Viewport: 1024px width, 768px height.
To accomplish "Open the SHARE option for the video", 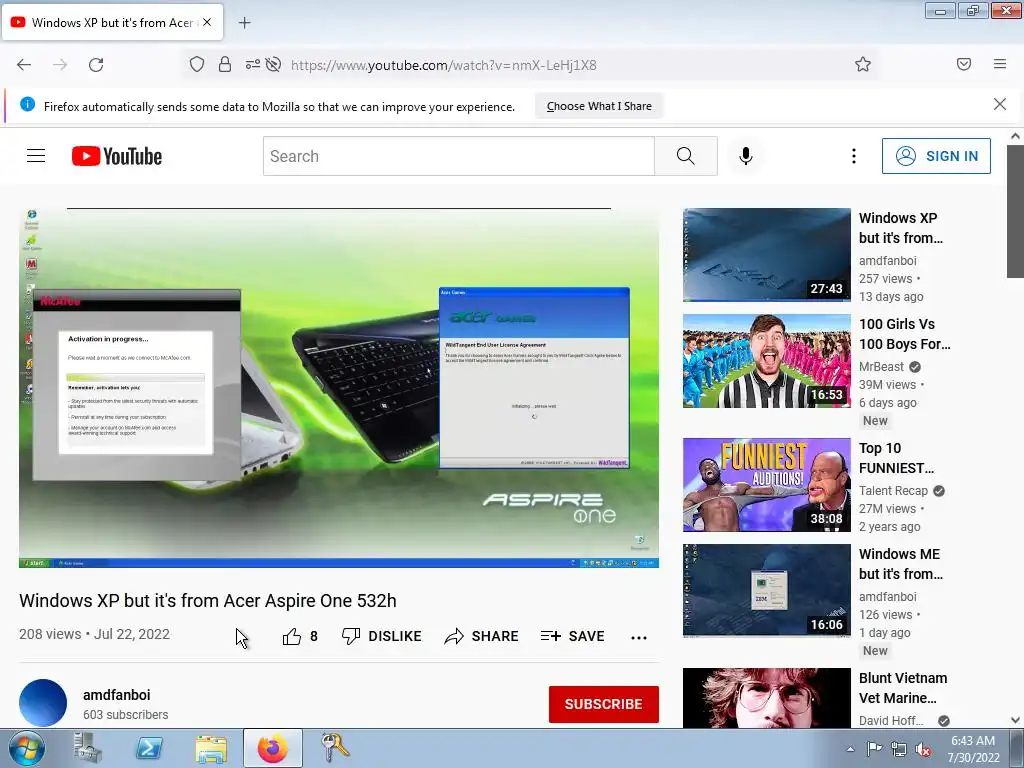I will [x=481, y=636].
